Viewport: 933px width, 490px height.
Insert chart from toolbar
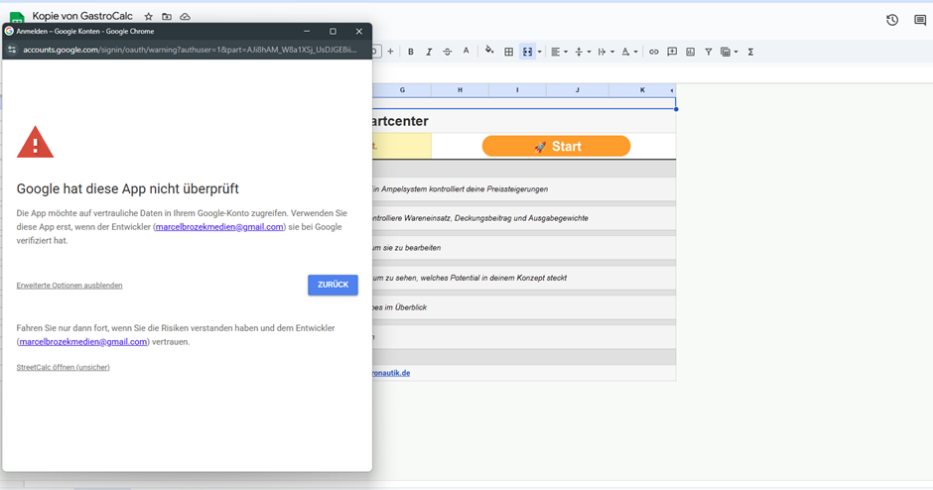point(690,52)
